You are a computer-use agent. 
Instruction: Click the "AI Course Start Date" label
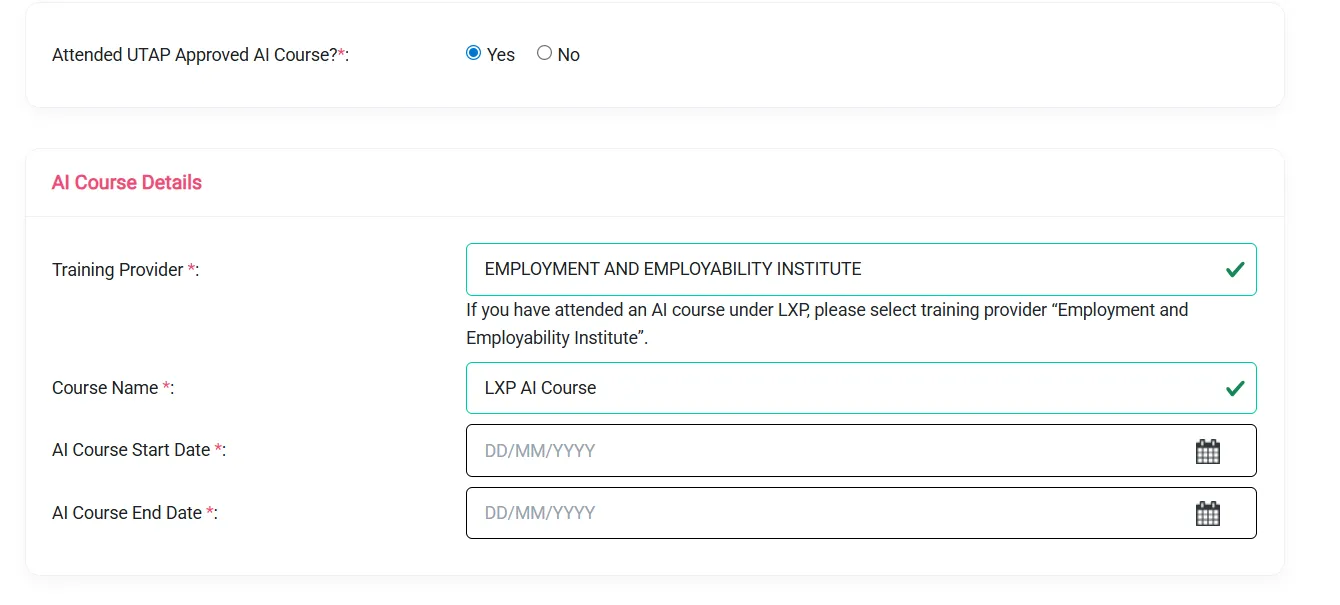[139, 450]
